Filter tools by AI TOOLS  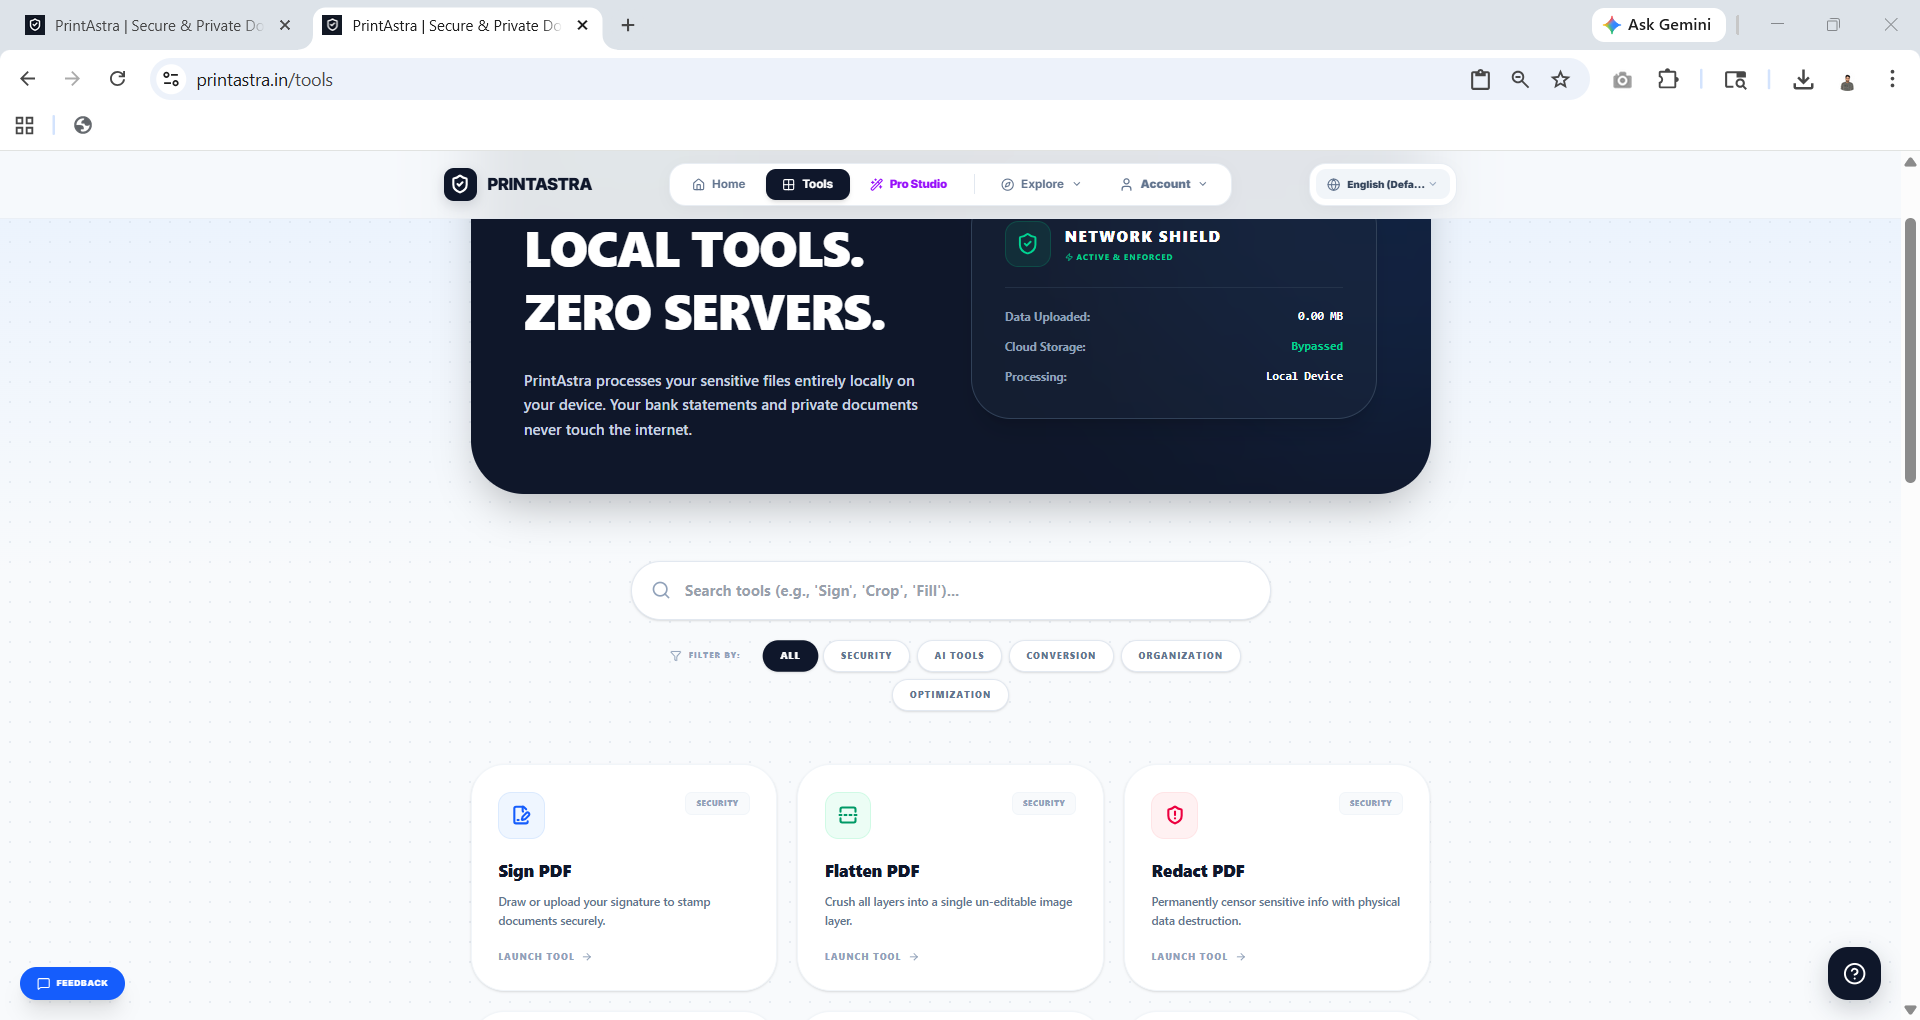pyautogui.click(x=959, y=656)
